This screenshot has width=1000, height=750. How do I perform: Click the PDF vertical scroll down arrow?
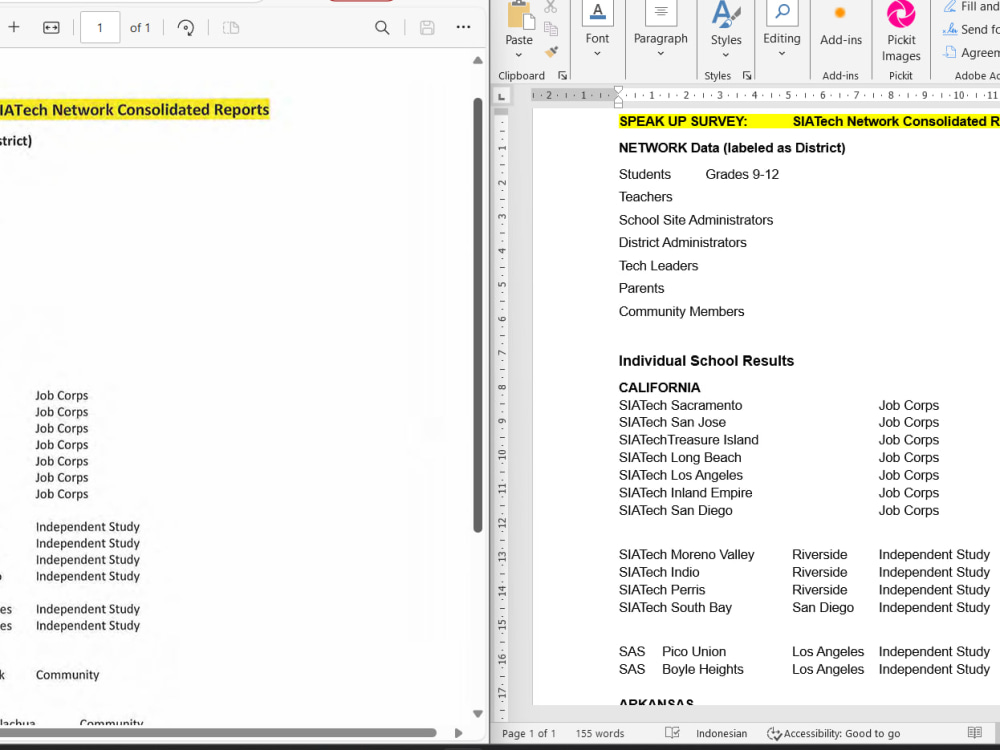478,714
